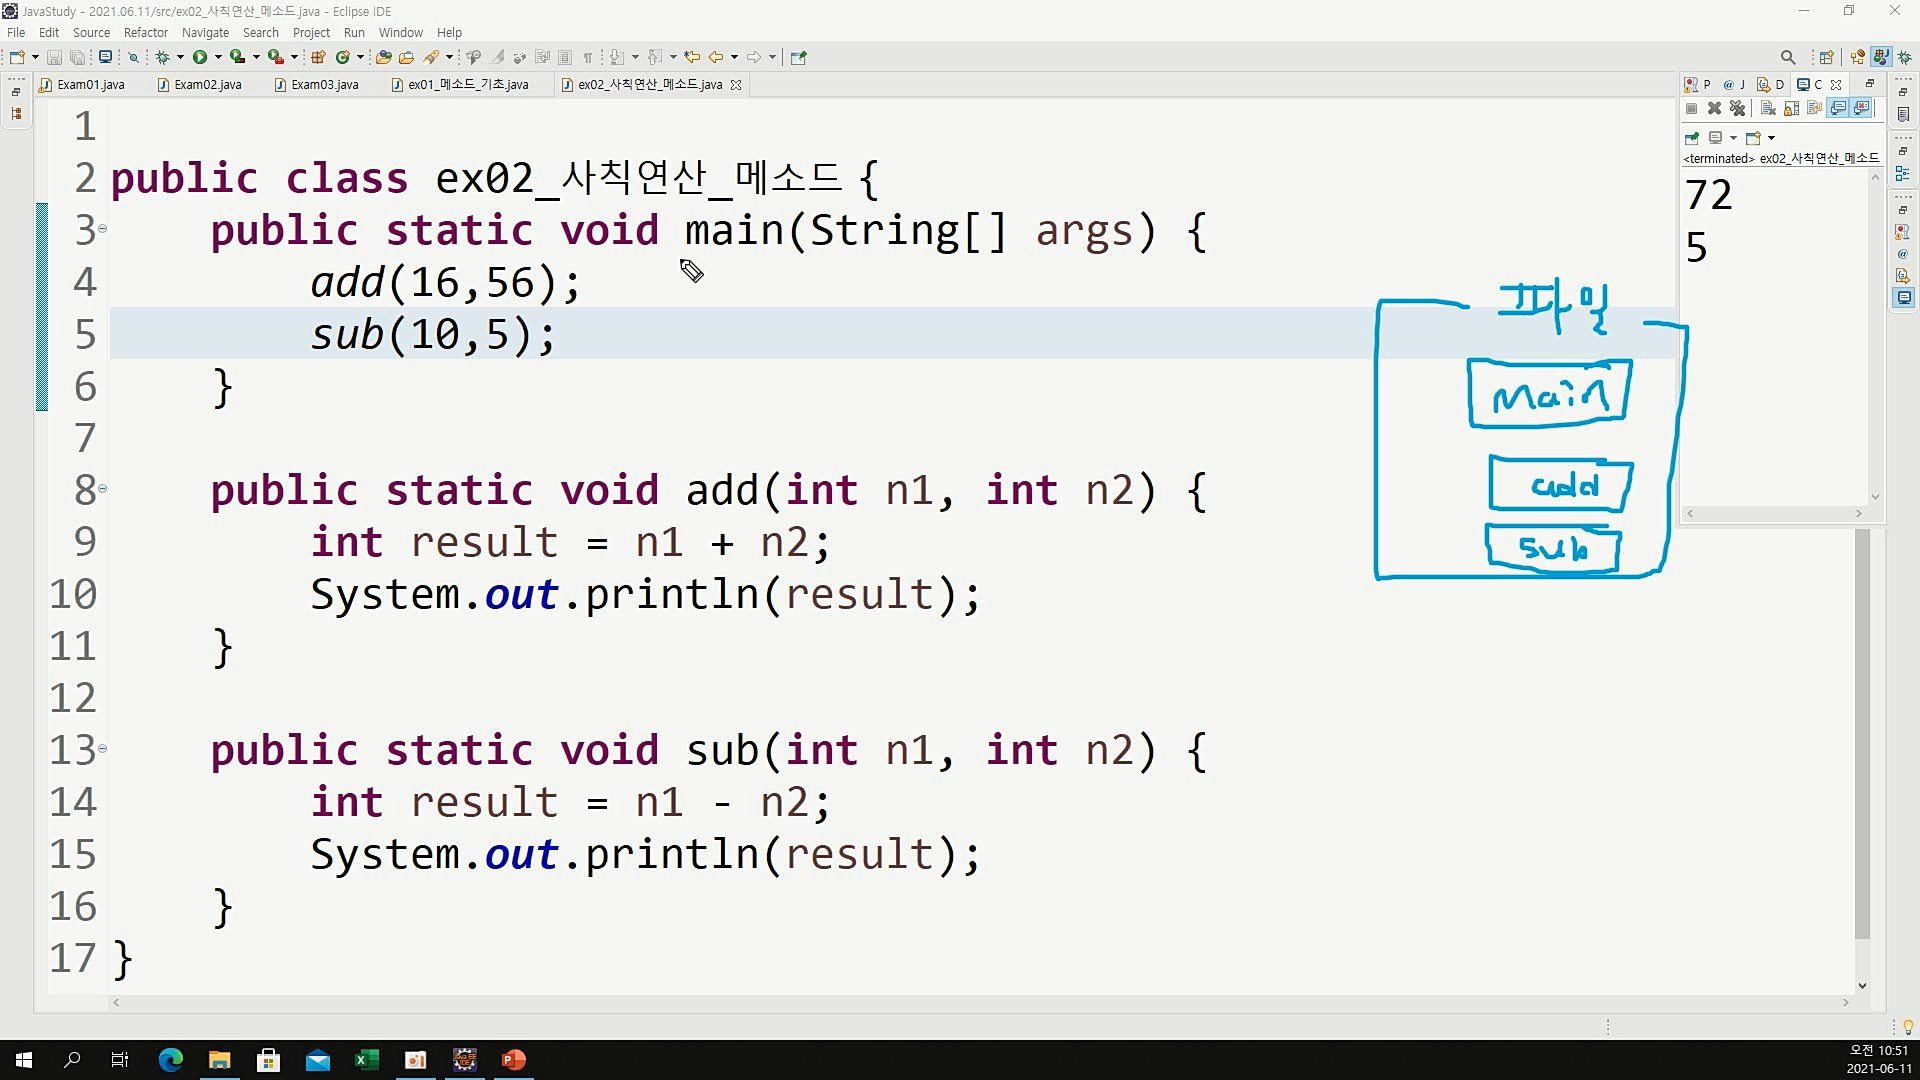Open the Refactor menu

click(145, 32)
